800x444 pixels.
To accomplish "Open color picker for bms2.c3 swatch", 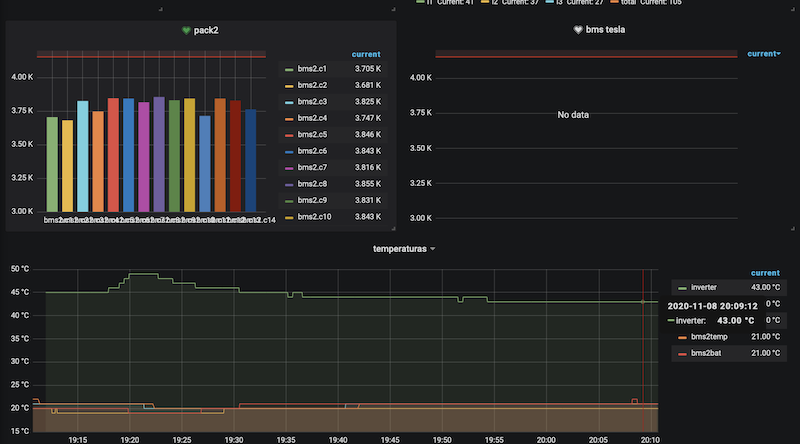I will click(289, 103).
